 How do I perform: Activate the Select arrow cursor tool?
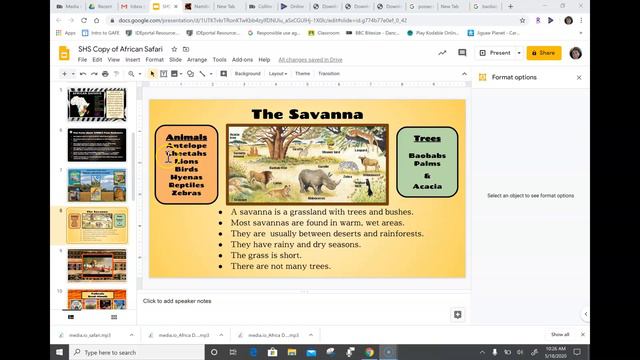[x=152, y=74]
